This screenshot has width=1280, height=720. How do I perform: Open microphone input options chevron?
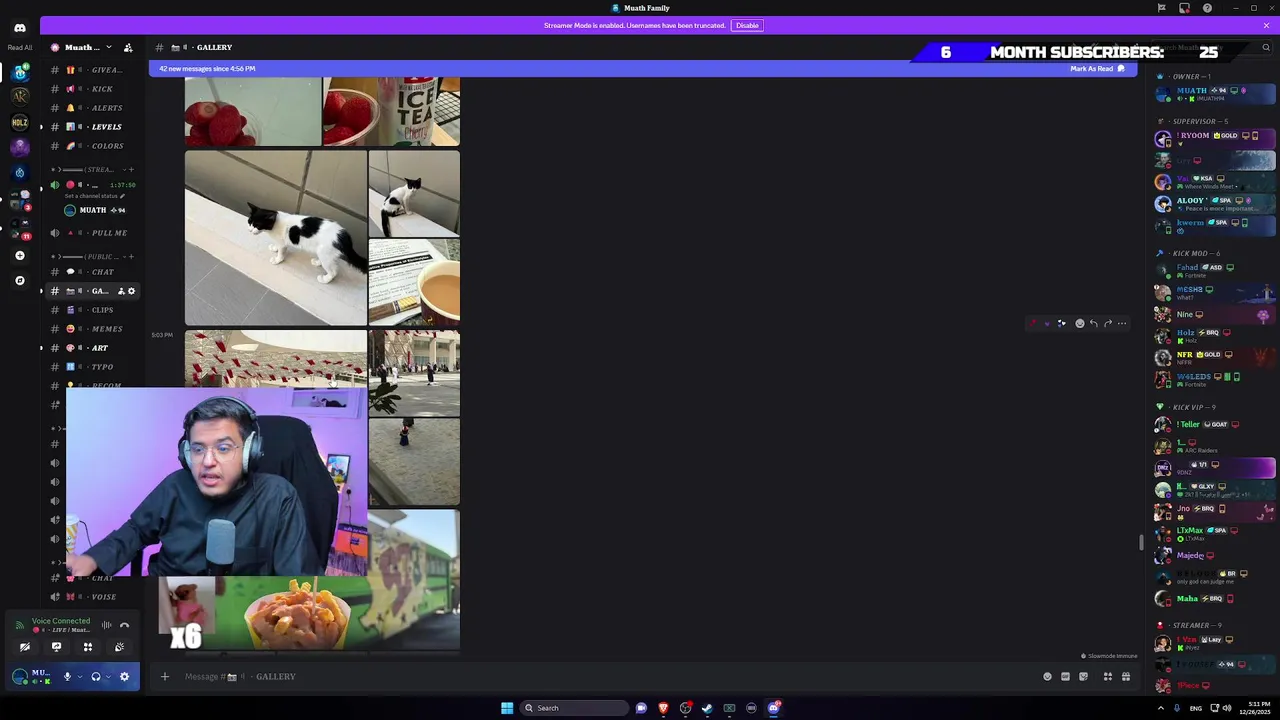click(79, 677)
